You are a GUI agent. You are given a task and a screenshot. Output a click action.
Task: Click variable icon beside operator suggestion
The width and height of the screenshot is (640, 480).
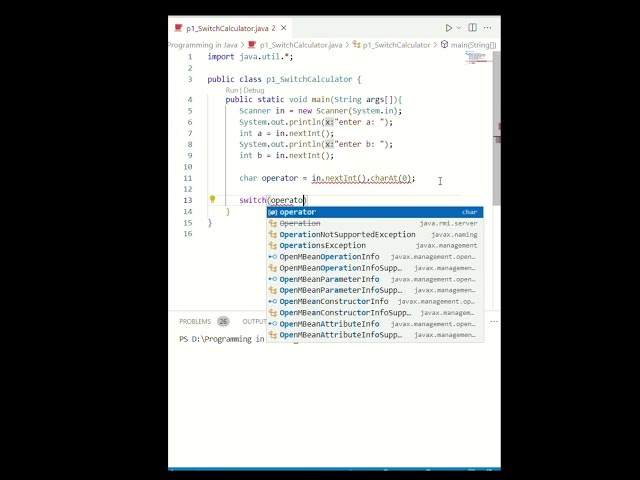(273, 212)
